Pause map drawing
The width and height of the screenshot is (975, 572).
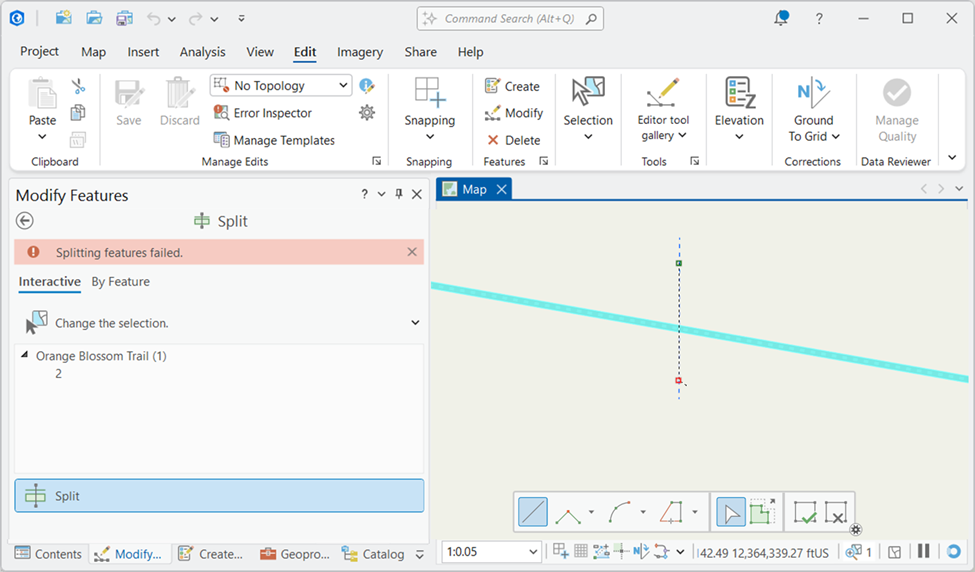tap(923, 551)
